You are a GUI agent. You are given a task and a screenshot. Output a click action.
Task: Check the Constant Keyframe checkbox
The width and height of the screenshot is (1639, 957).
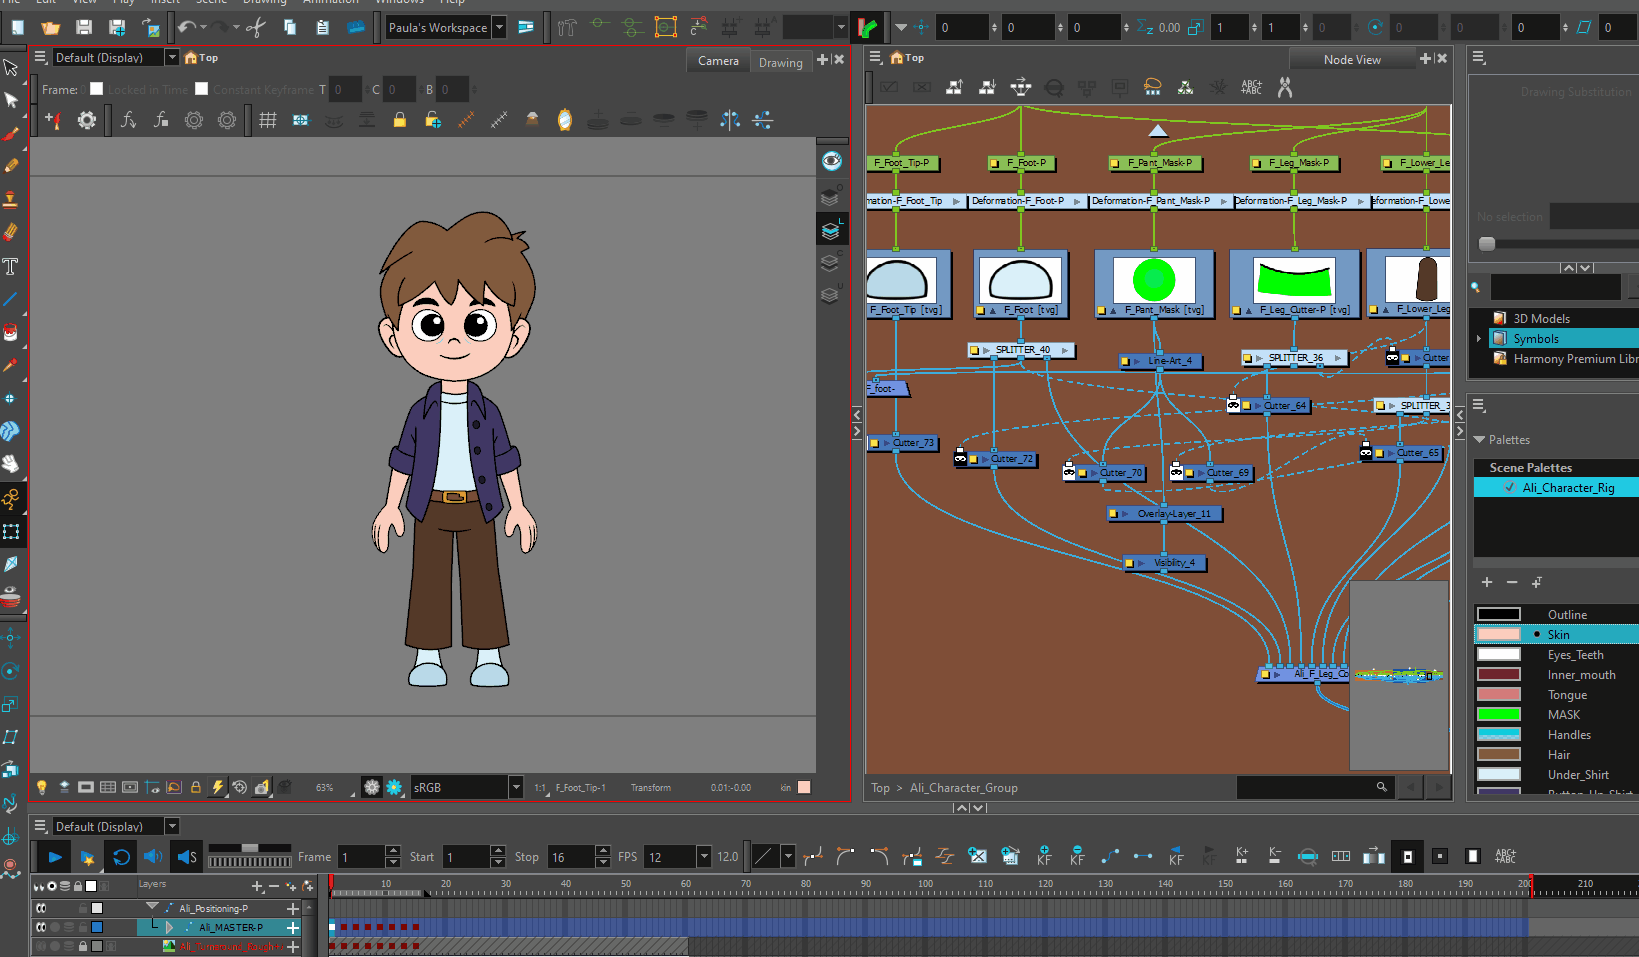201,89
